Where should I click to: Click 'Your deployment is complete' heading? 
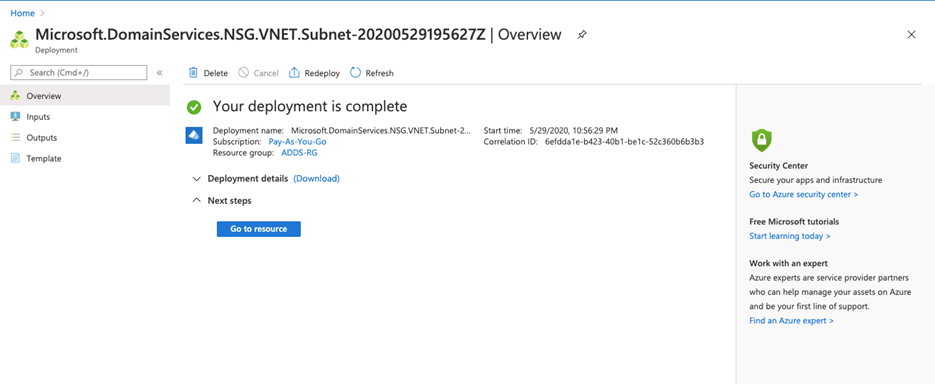[310, 107]
